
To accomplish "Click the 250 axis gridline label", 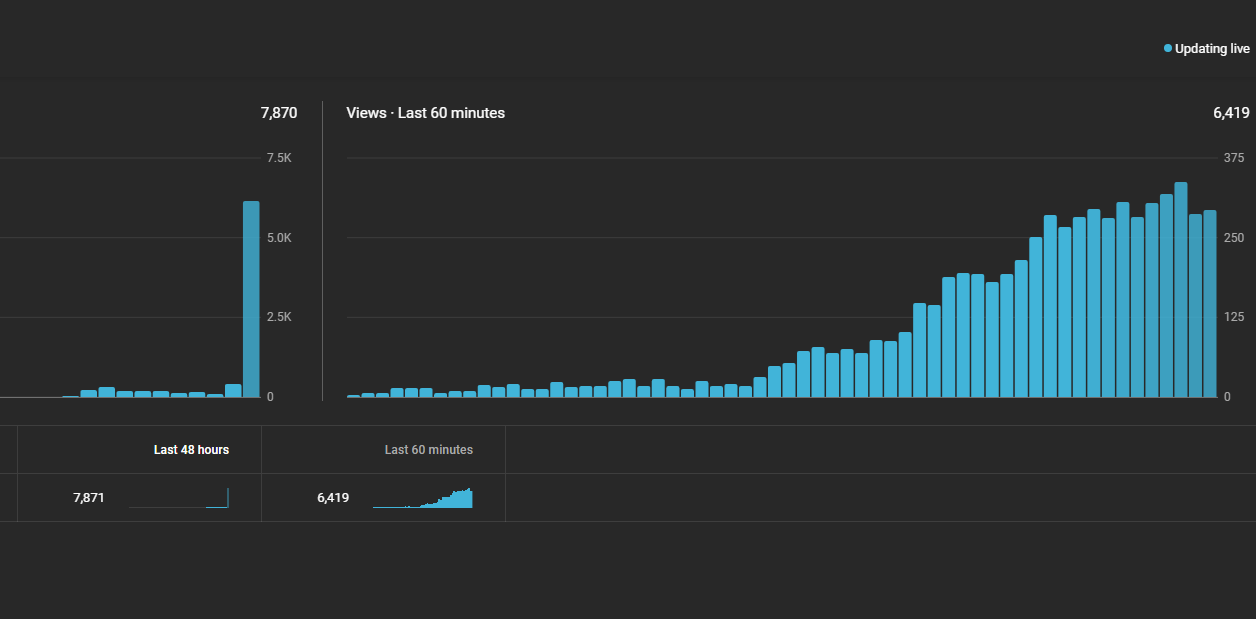I will coord(1234,238).
